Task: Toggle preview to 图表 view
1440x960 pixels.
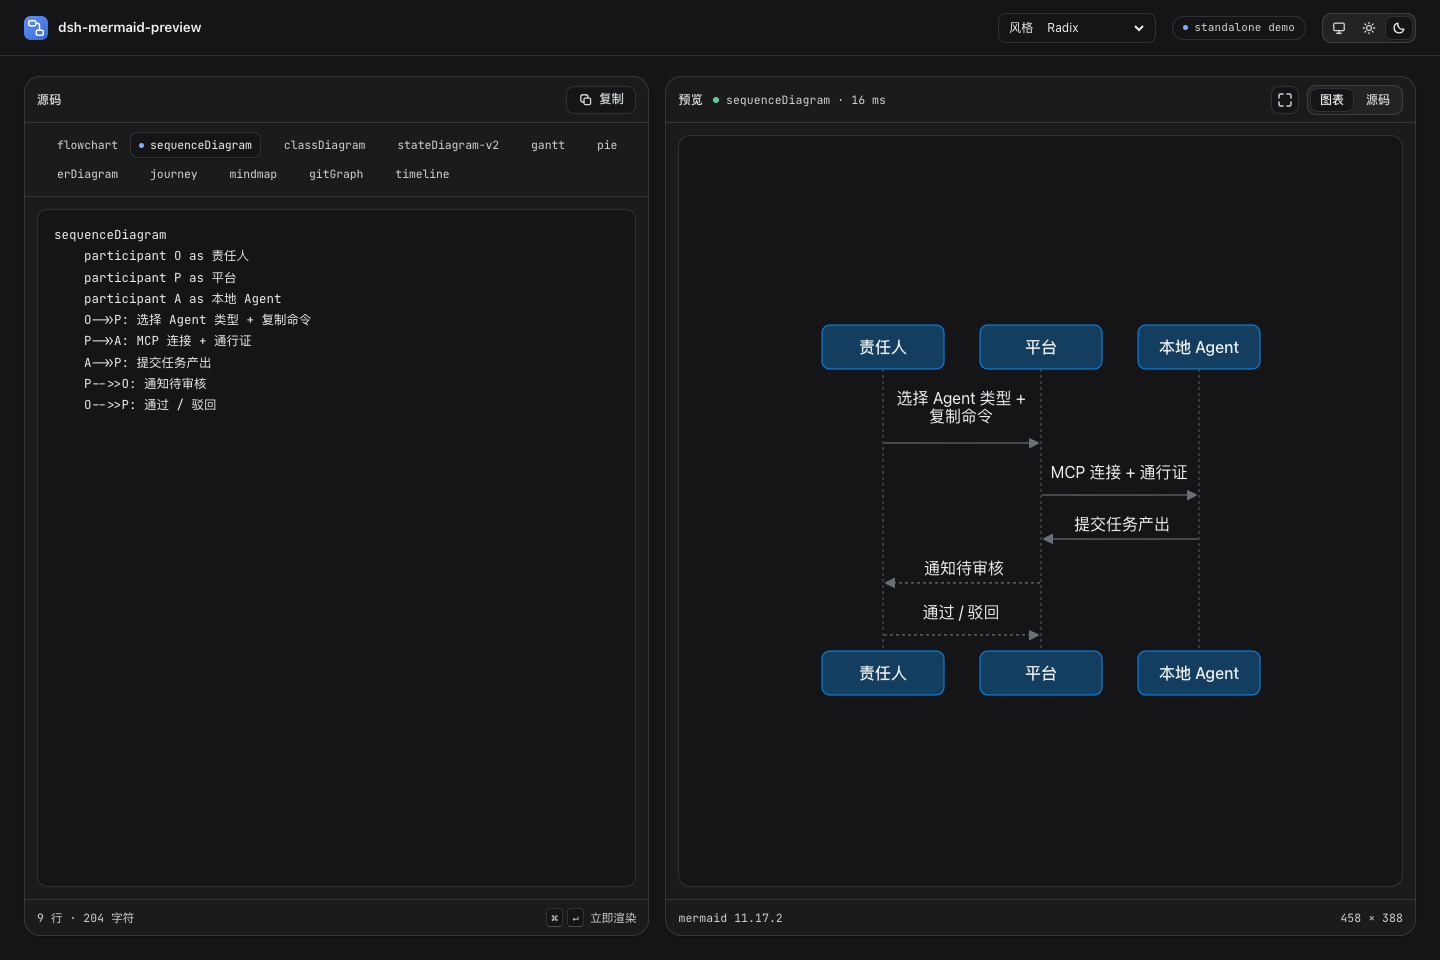Action: [1332, 100]
